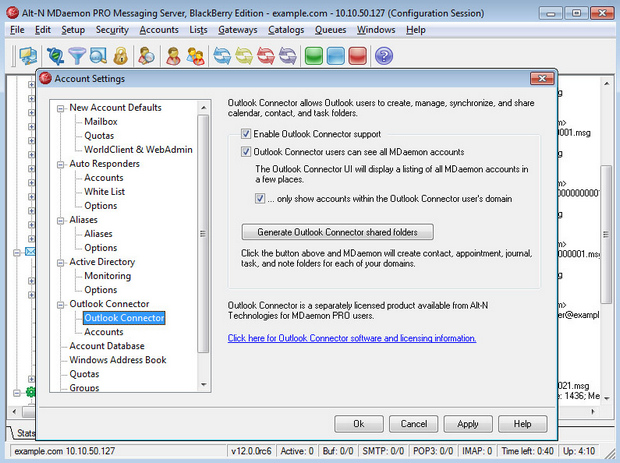Collapse the Aliases parent tree node
The height and width of the screenshot is (463, 620).
point(60,220)
